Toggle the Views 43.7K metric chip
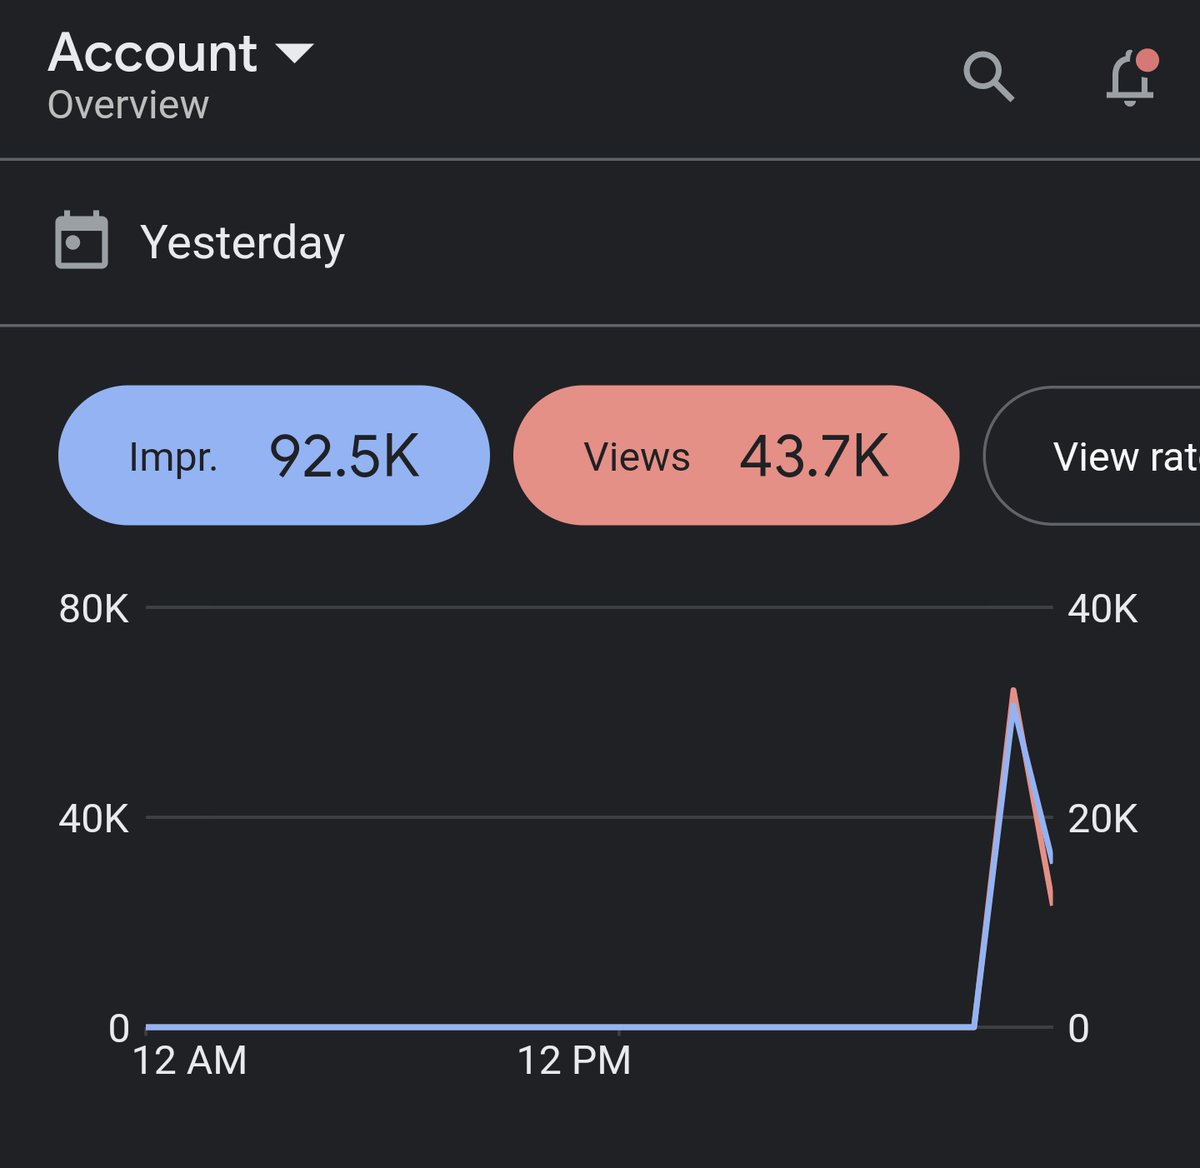Image resolution: width=1200 pixels, height=1168 pixels. 736,455
